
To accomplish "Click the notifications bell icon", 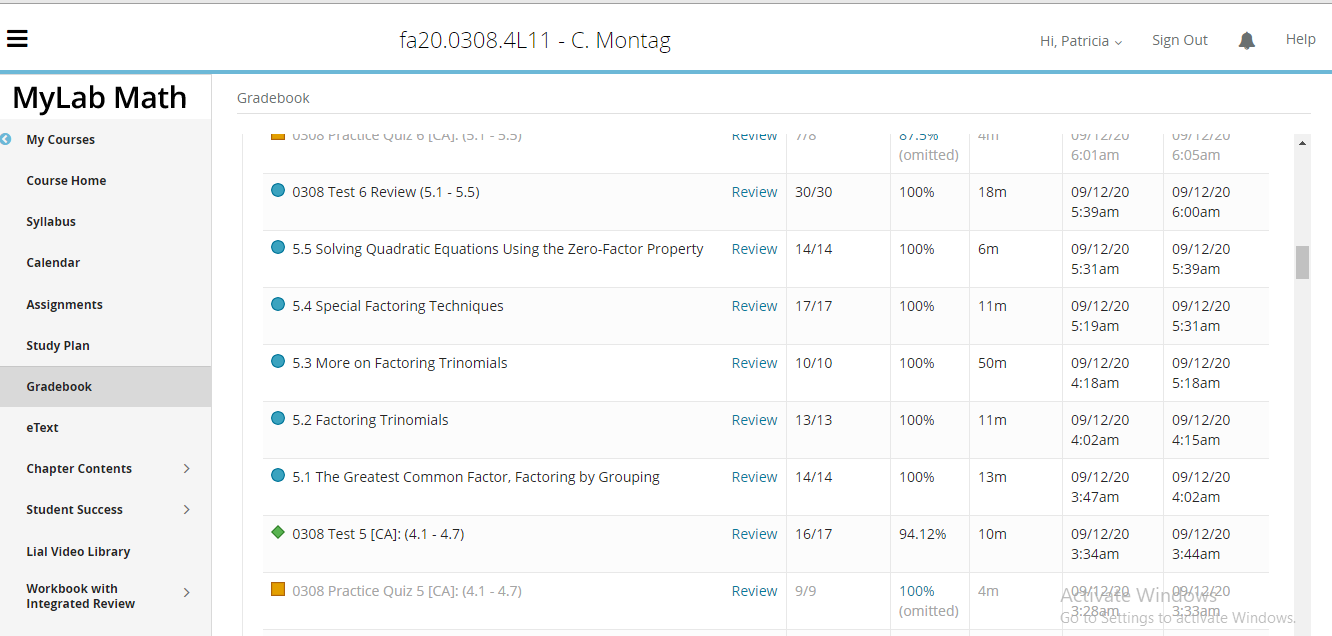I will click(1246, 41).
